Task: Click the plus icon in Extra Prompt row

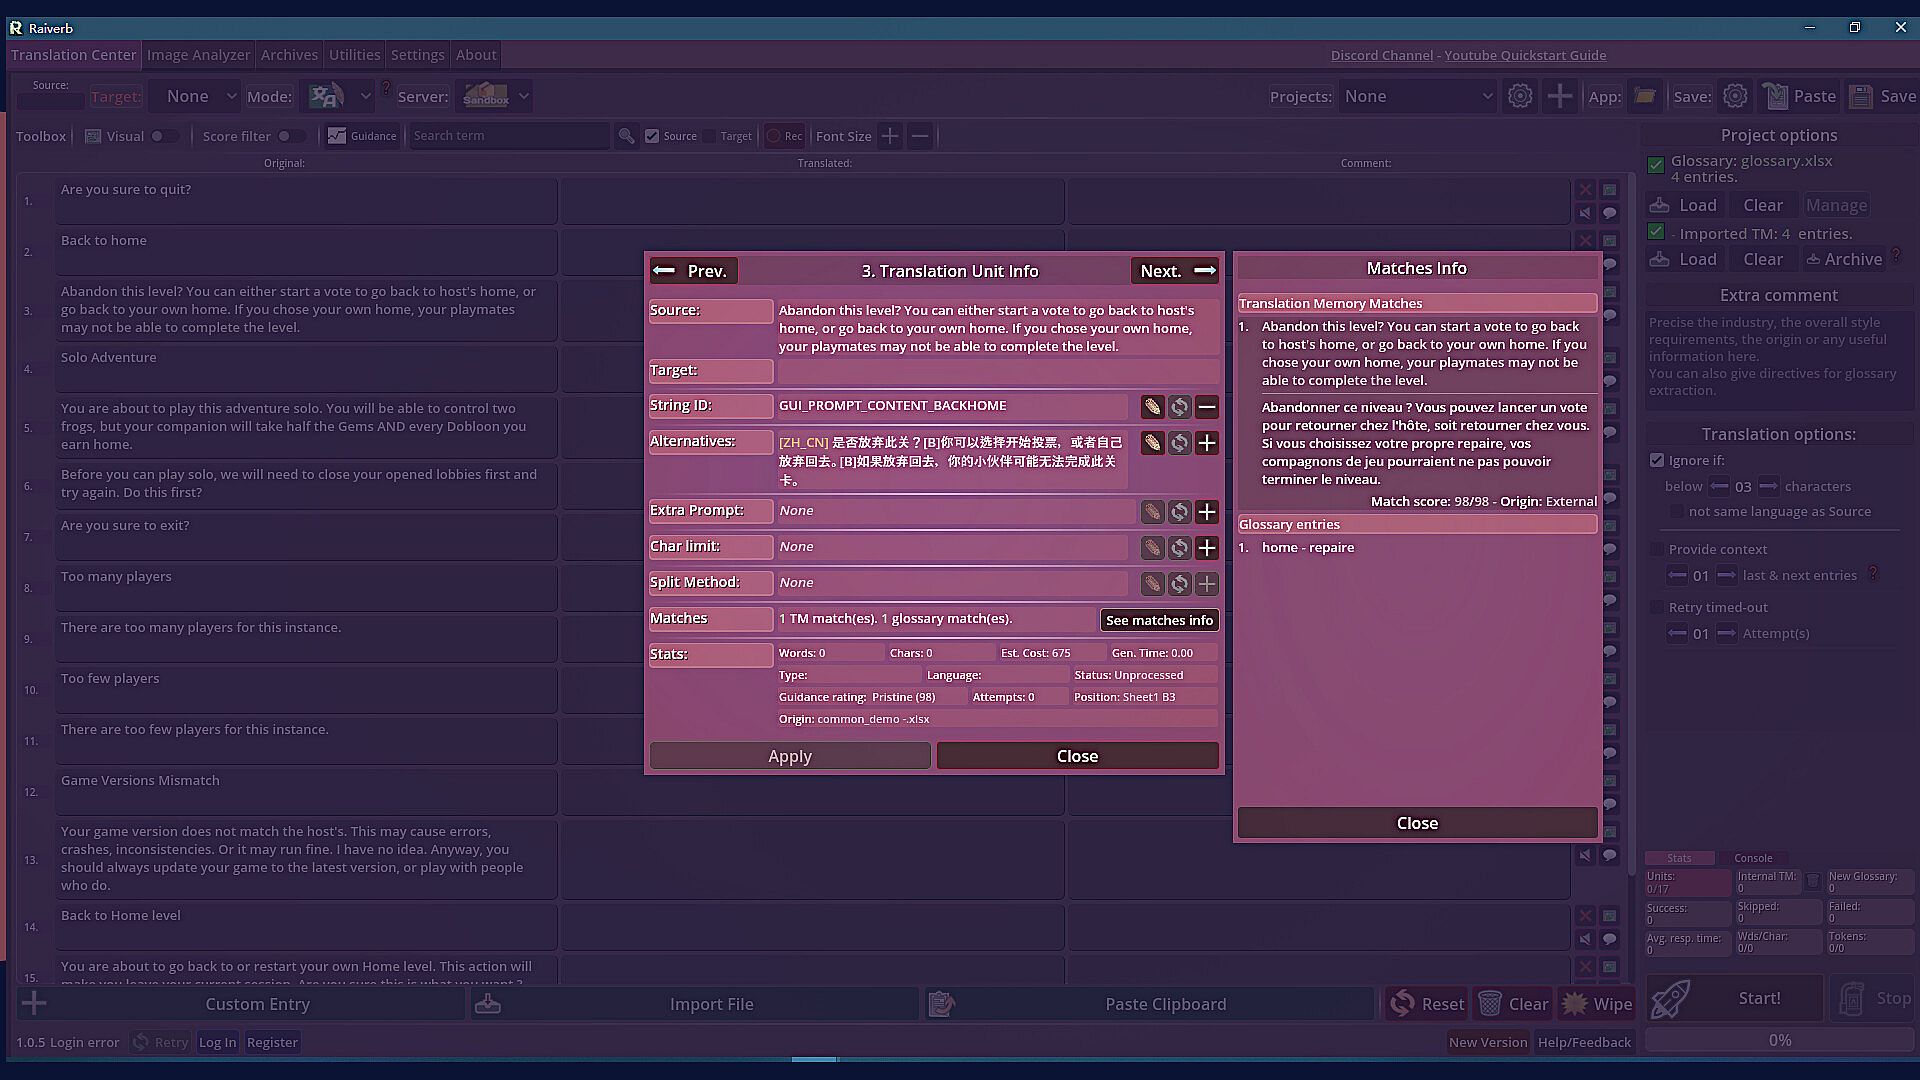Action: click(1207, 512)
